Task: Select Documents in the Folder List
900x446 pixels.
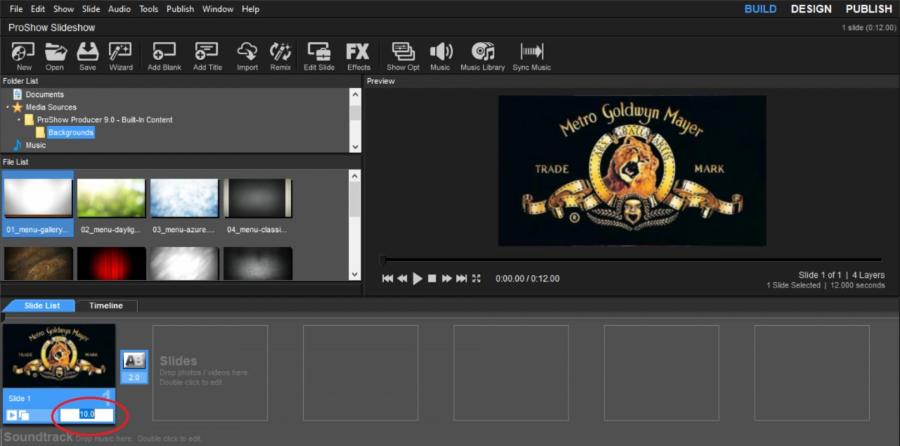Action: coord(45,95)
